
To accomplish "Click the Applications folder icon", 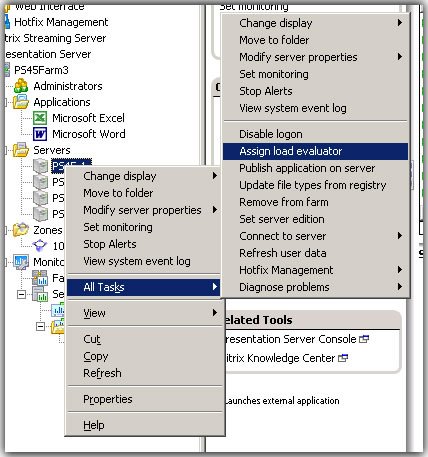I will (x=21, y=102).
